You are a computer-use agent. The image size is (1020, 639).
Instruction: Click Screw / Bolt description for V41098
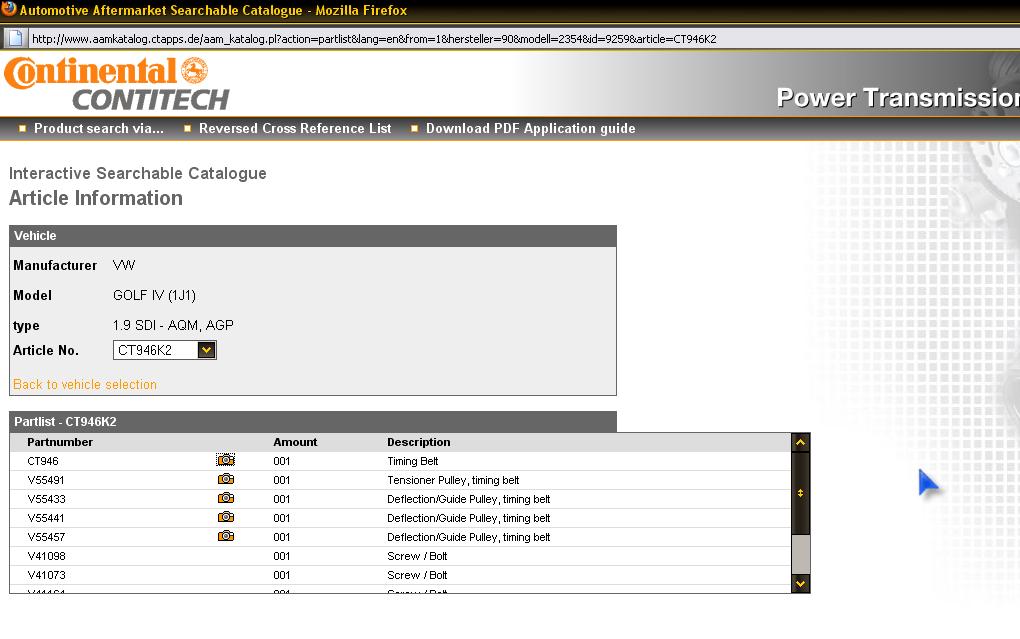417,556
